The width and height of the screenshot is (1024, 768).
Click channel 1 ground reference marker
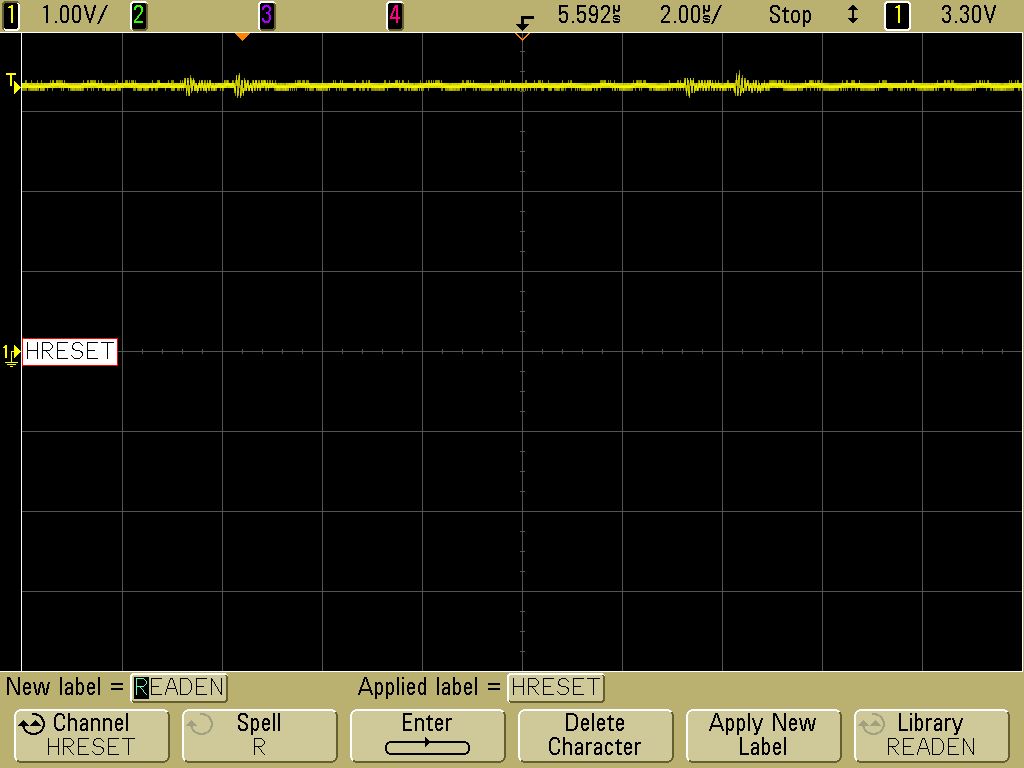point(11,354)
